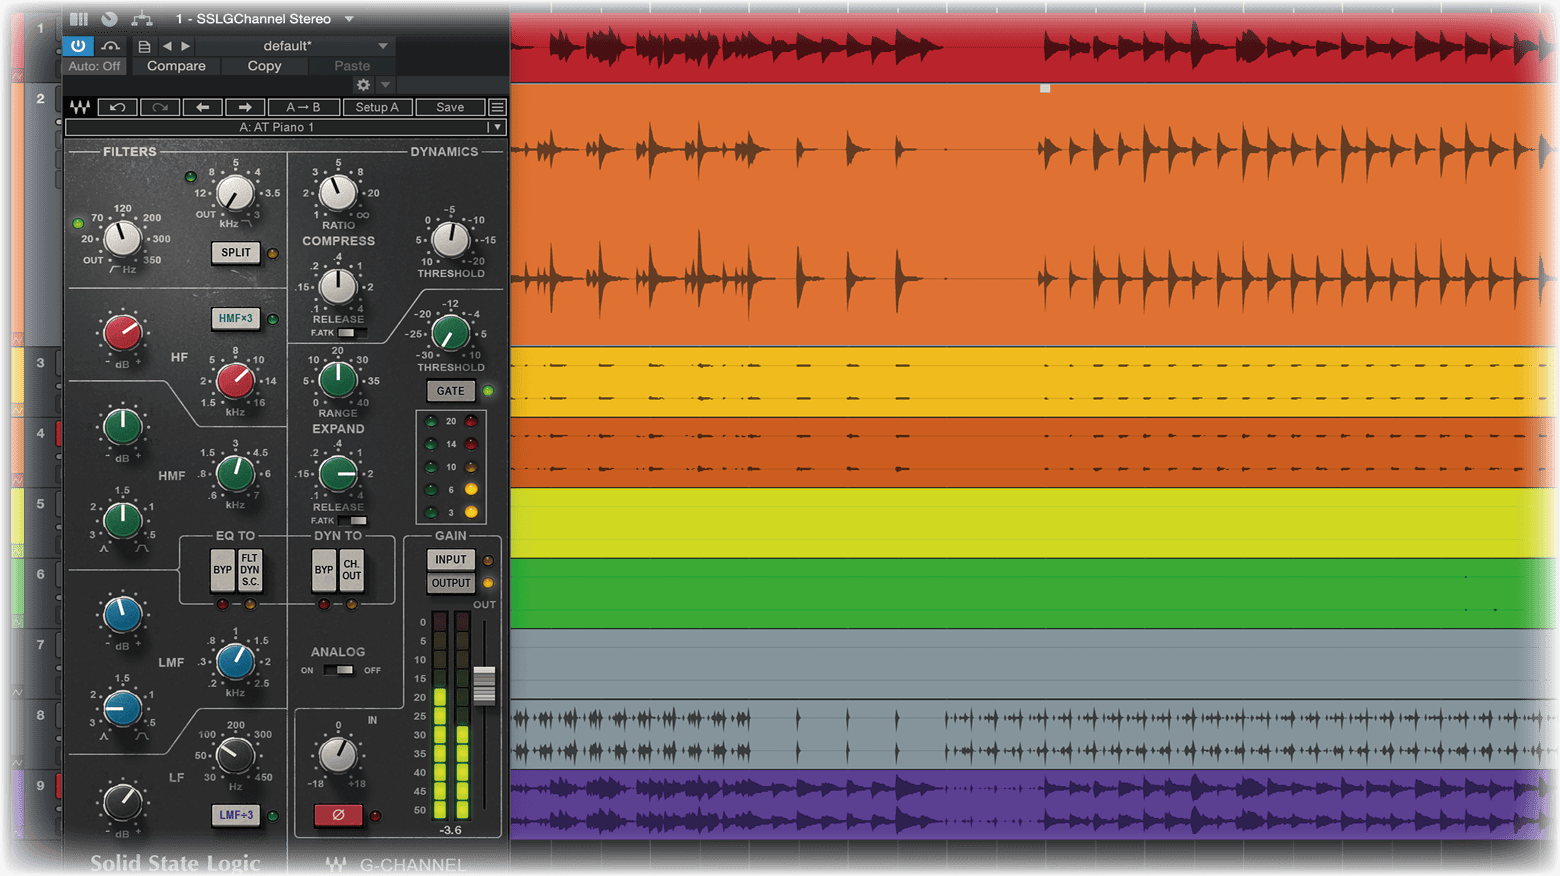This screenshot has height=876, width=1560.
Task: Click the automation read/write curve icon
Action: tap(110, 46)
